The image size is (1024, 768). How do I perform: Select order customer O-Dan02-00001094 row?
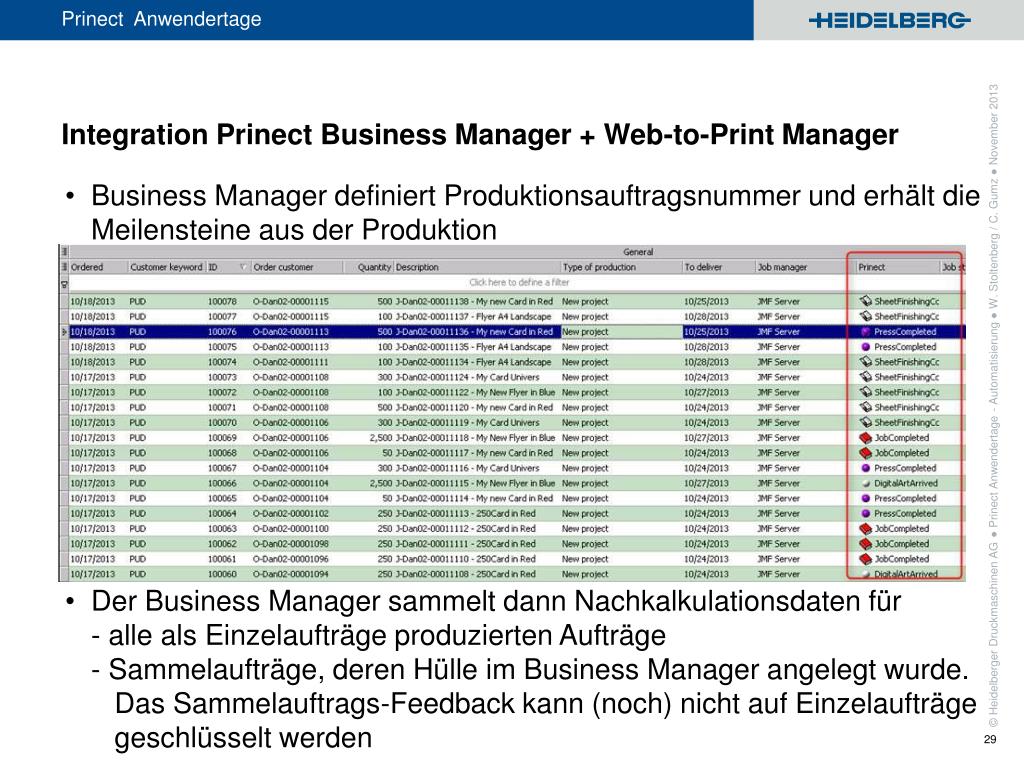point(517,574)
